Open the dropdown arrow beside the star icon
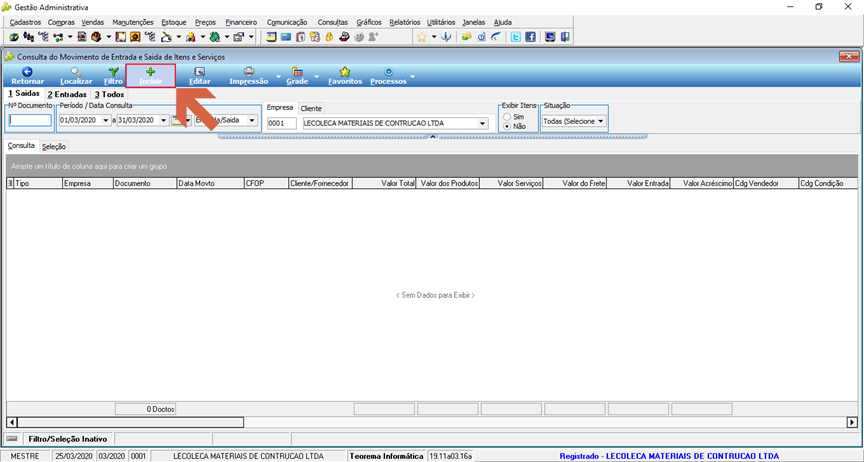Image resolution: width=864 pixels, height=462 pixels. [434, 37]
